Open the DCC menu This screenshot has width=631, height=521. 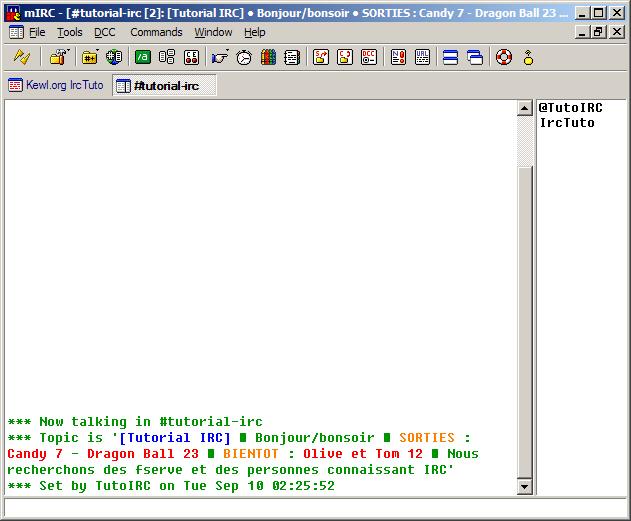point(105,32)
